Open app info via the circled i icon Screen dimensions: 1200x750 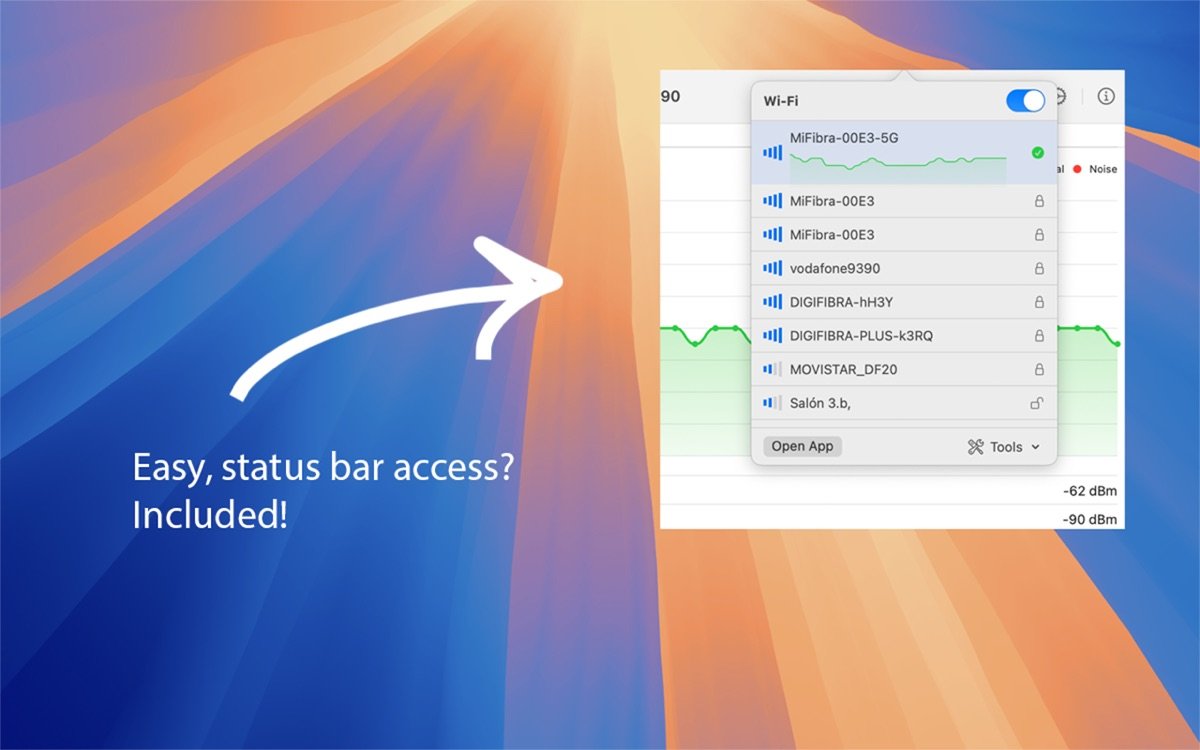click(x=1105, y=97)
